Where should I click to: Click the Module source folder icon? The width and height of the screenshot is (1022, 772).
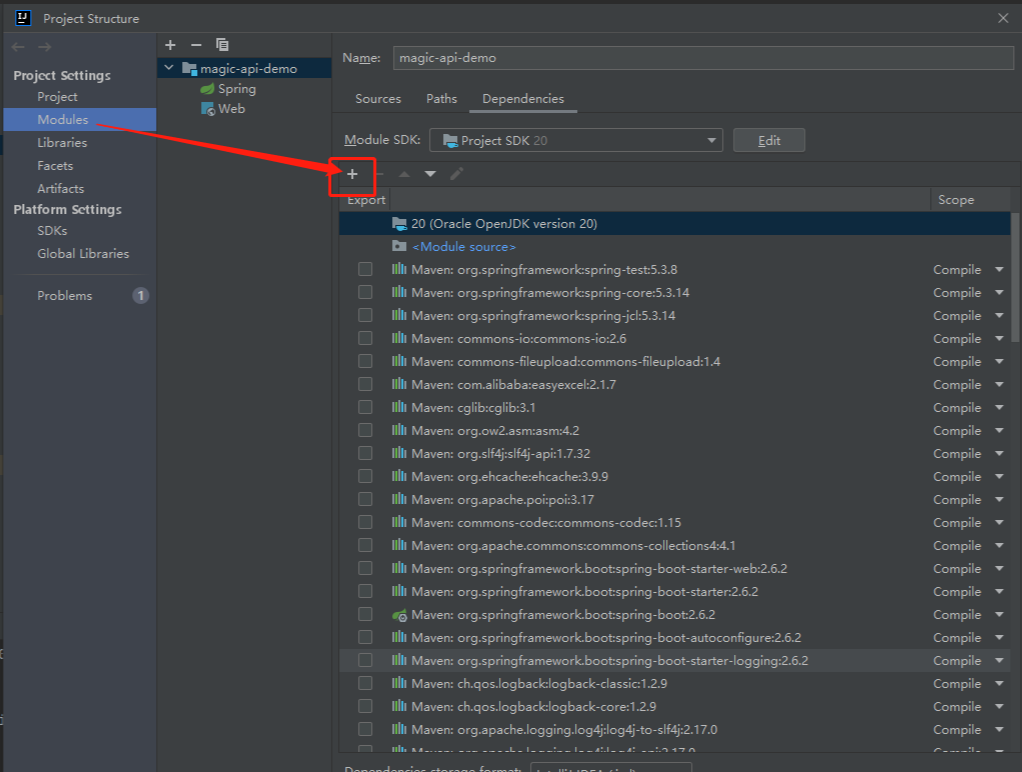point(400,246)
